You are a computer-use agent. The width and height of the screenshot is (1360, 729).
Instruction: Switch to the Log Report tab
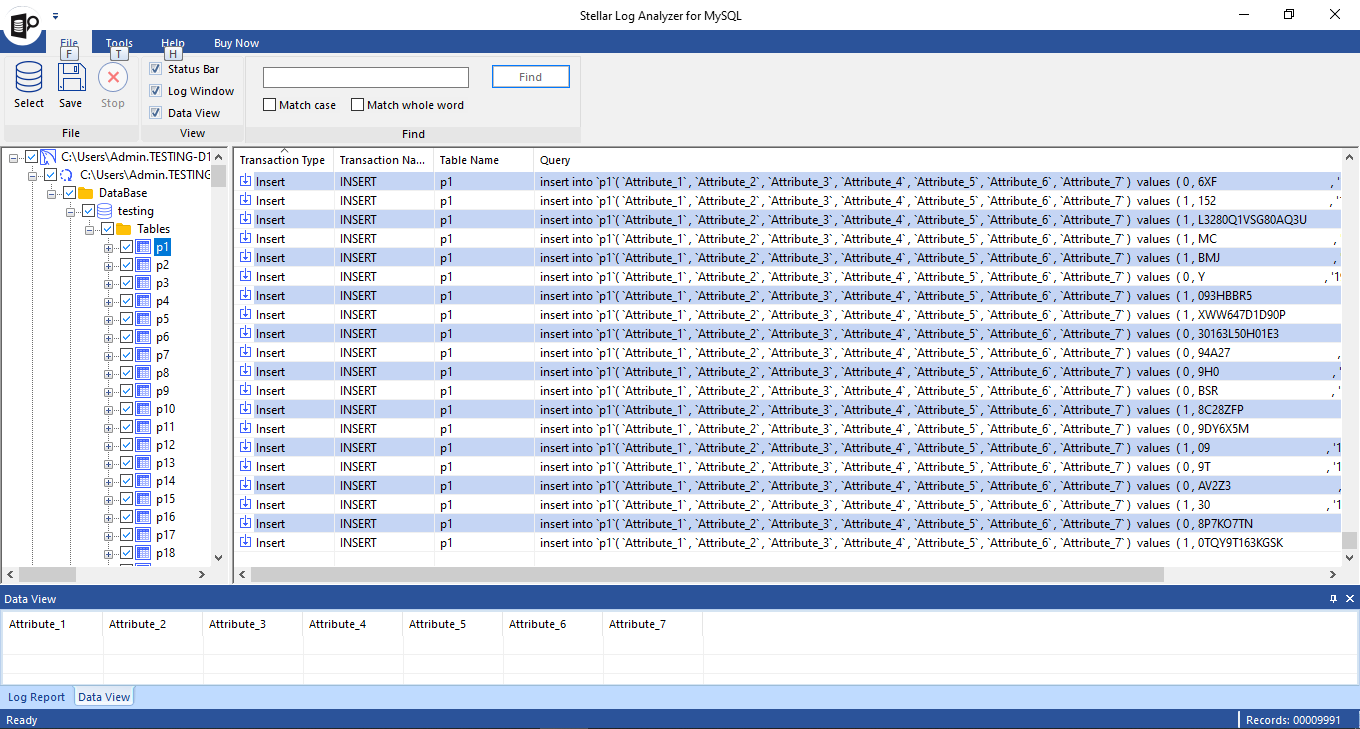37,697
